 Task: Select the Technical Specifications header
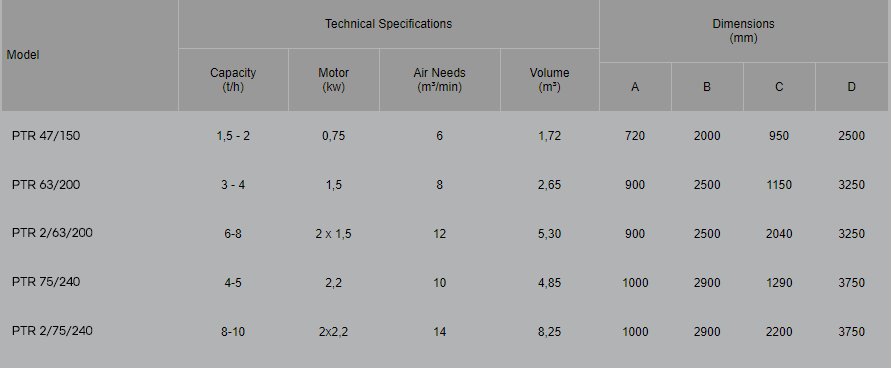click(389, 24)
